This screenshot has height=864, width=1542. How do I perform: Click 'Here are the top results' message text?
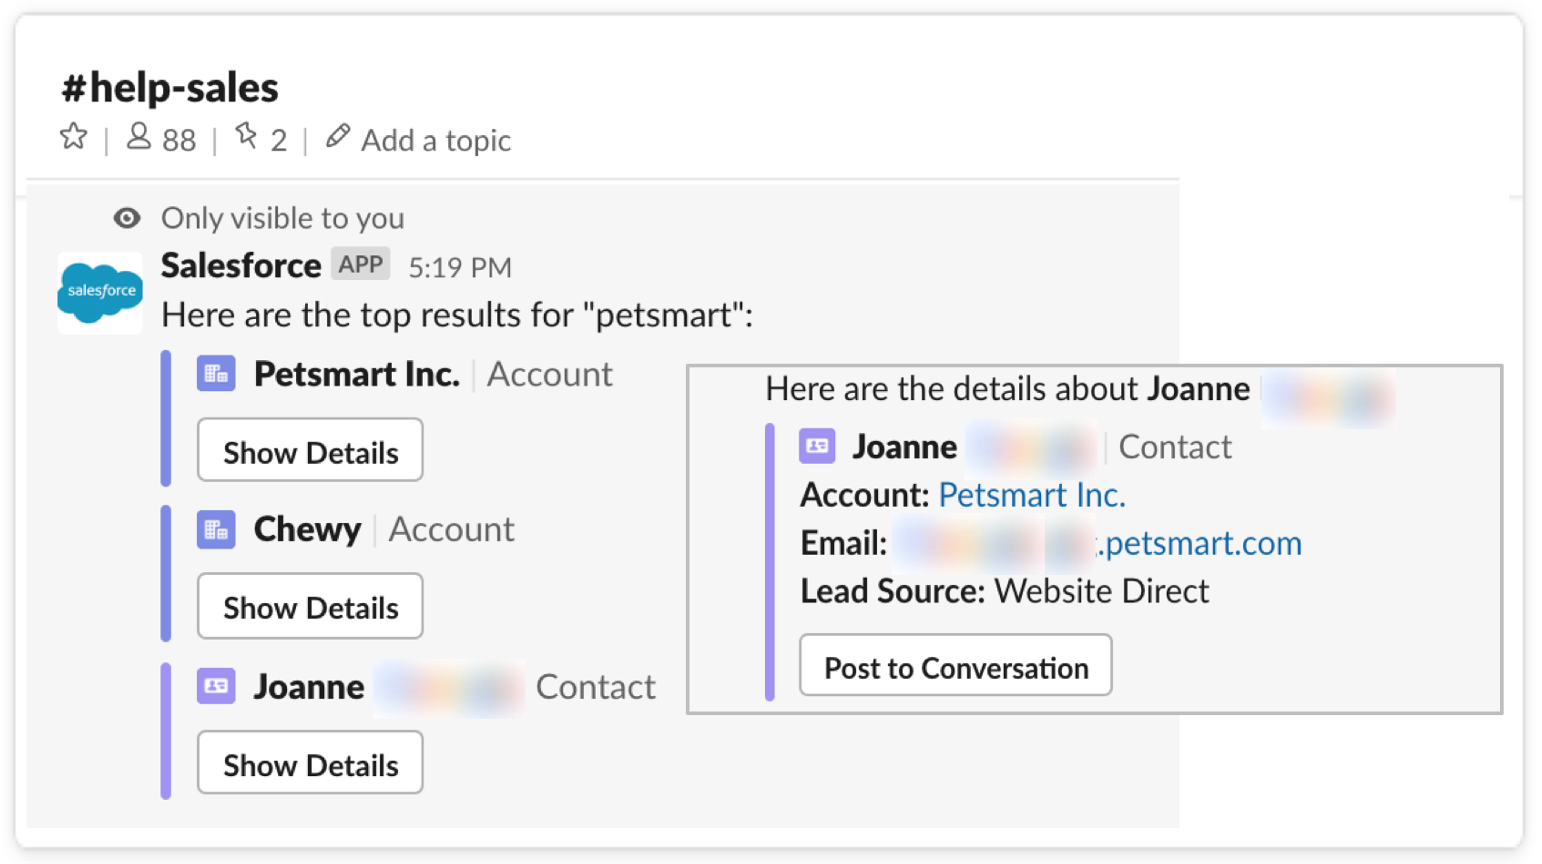click(x=457, y=315)
